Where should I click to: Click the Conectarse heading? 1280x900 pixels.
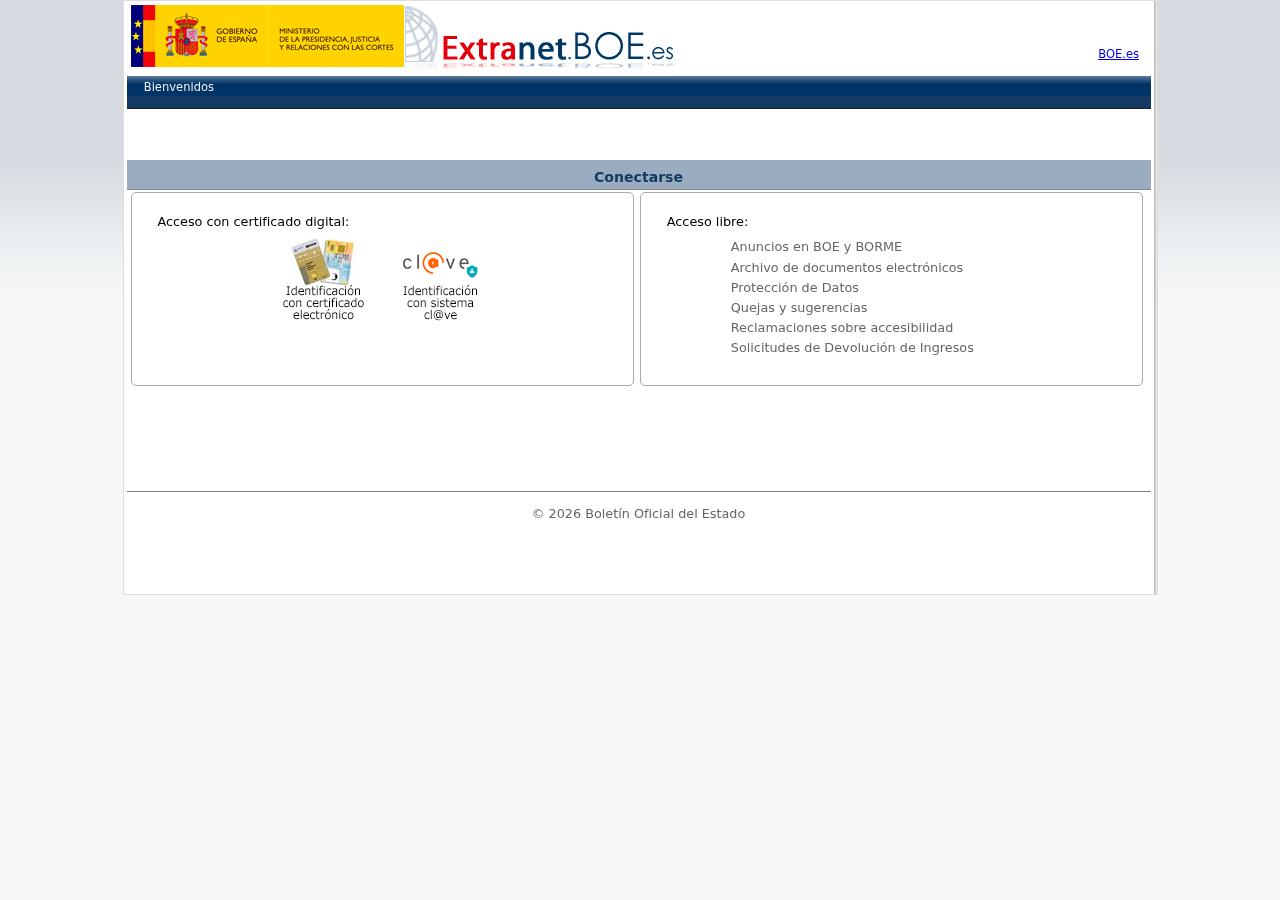click(x=638, y=177)
